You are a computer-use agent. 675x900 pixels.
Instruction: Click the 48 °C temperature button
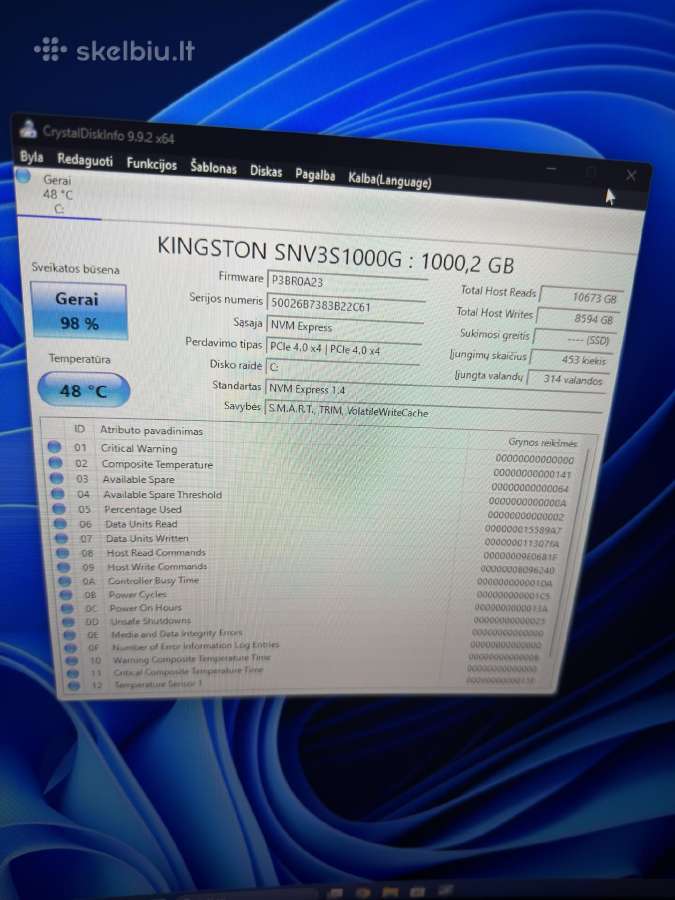pos(84,390)
